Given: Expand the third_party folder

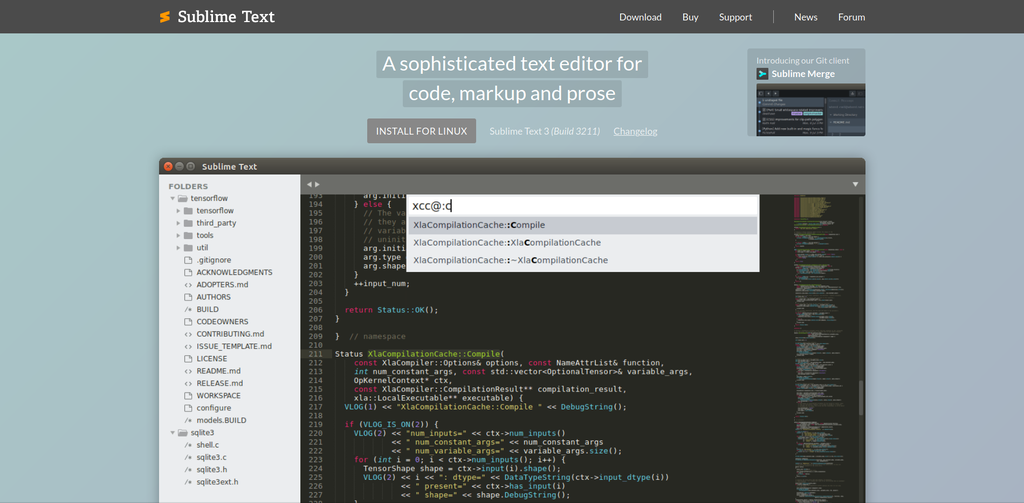Looking at the screenshot, I should 178,223.
